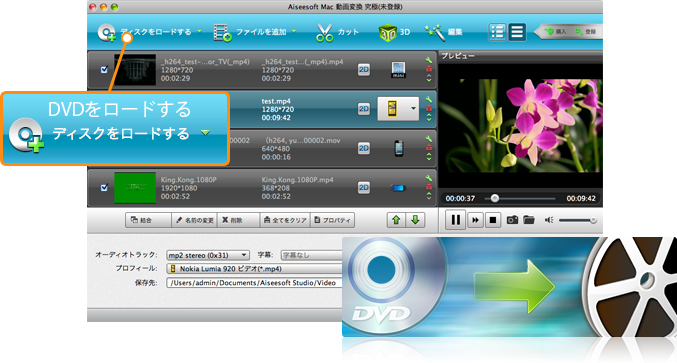Open the Subtitle (字幕) dropdown
The image size is (677, 363).
(x=311, y=255)
